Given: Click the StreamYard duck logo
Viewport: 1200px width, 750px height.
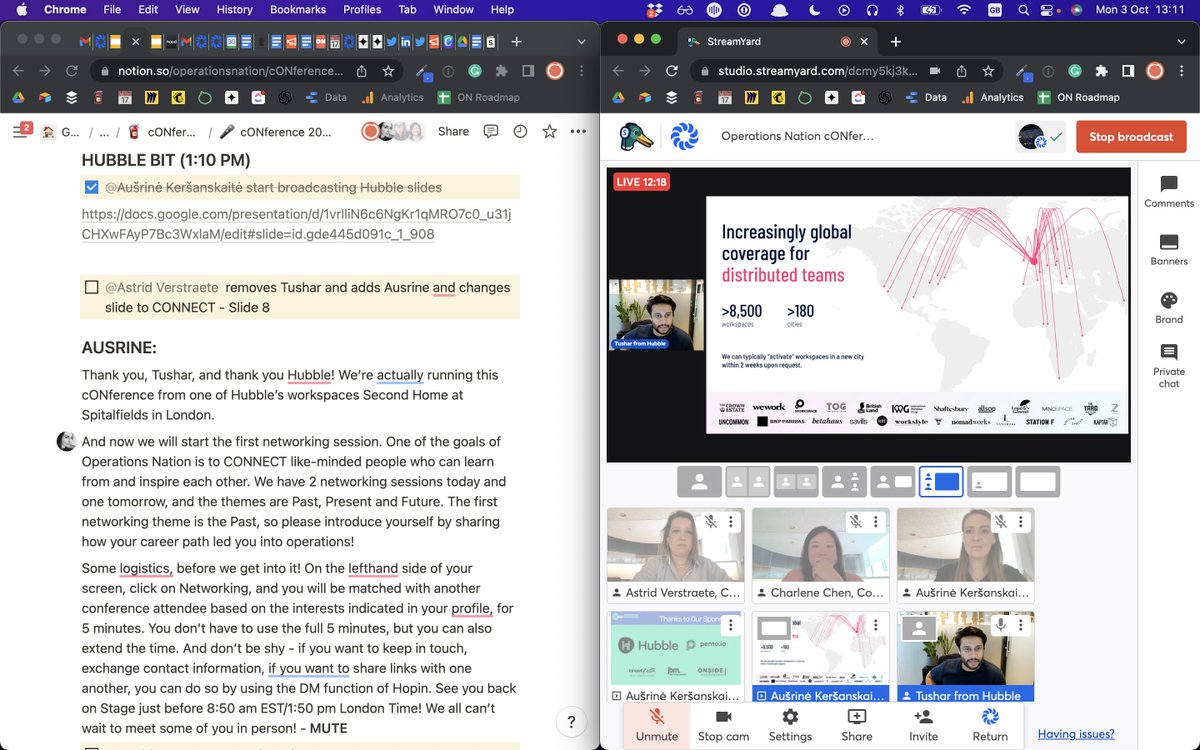Looking at the screenshot, I should point(634,136).
